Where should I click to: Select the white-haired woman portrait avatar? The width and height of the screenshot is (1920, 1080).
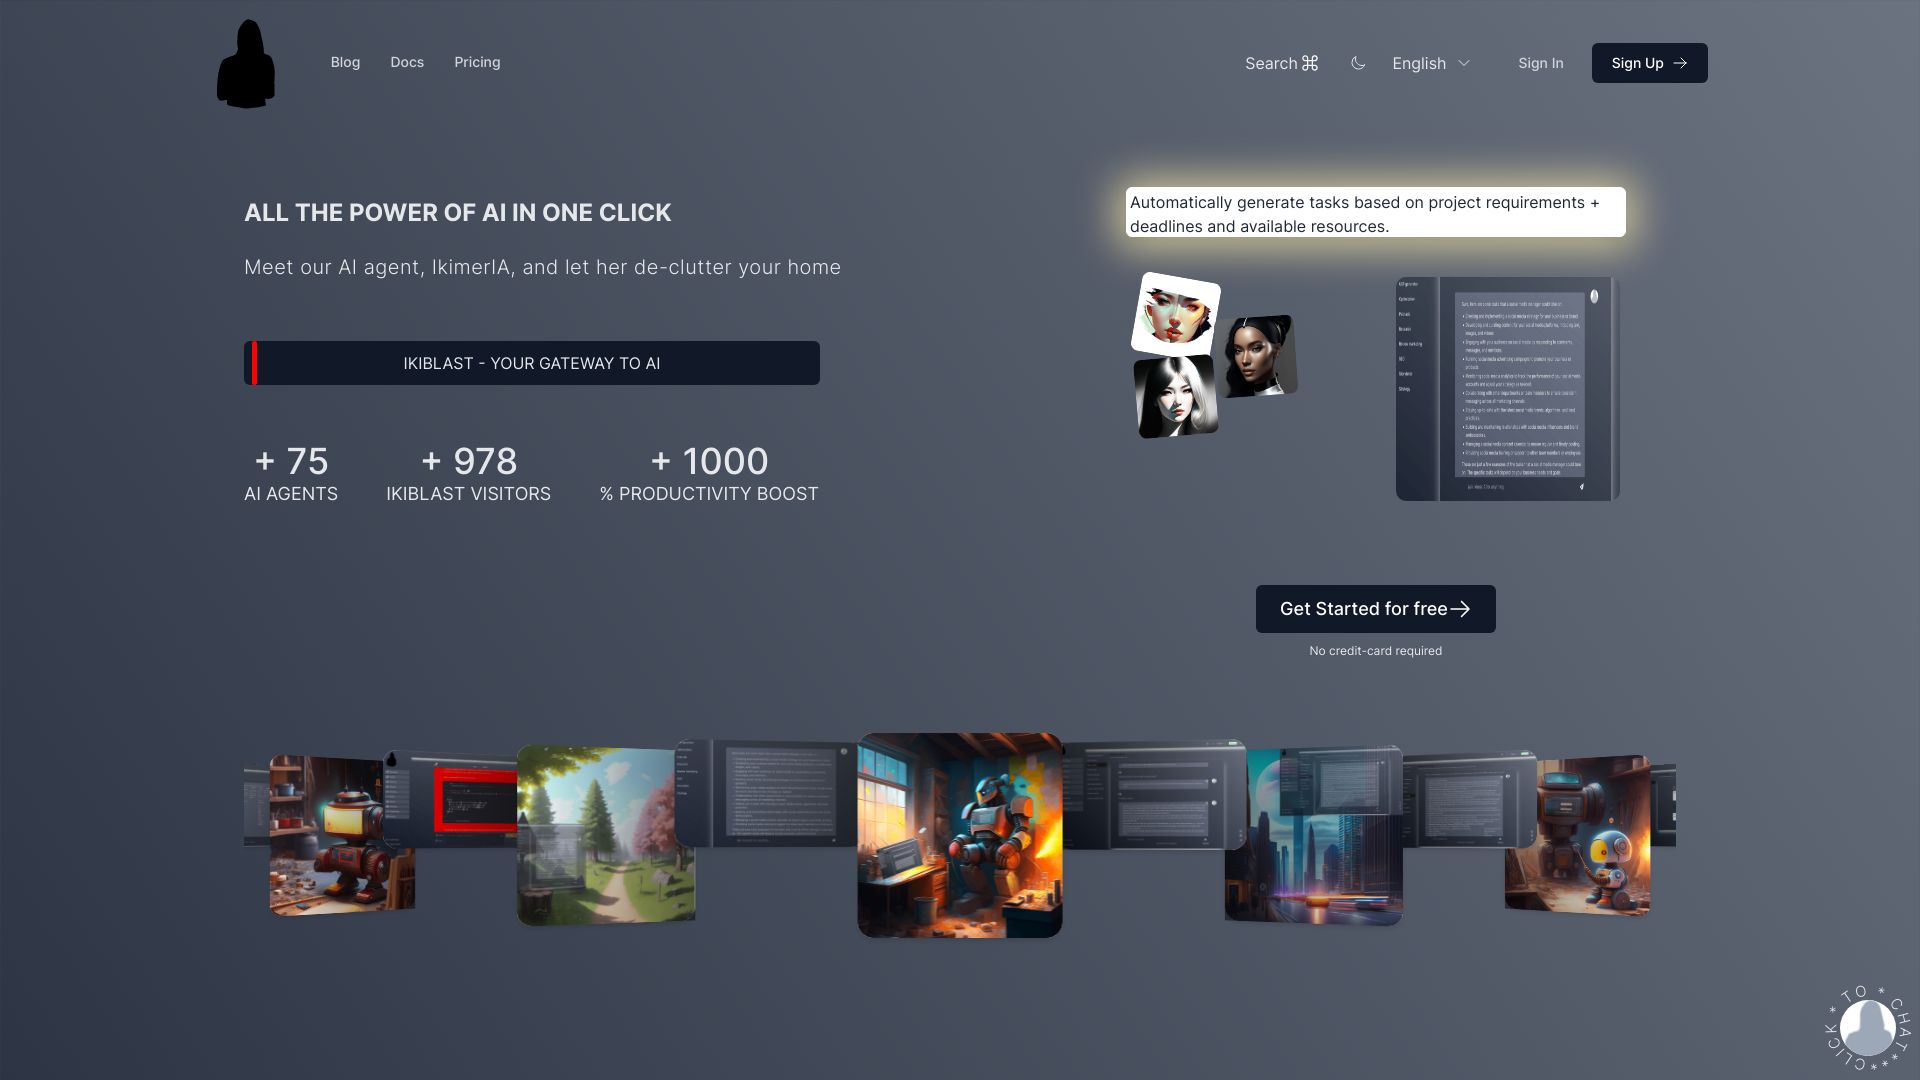point(1175,397)
